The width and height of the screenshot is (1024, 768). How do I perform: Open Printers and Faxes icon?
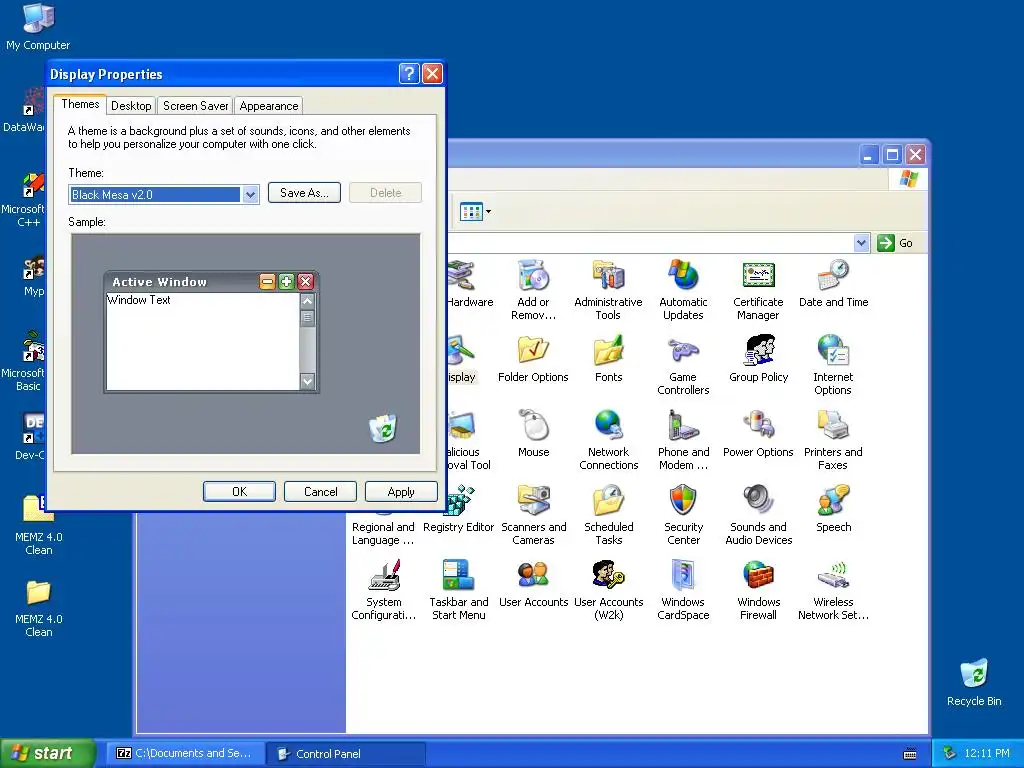point(833,440)
